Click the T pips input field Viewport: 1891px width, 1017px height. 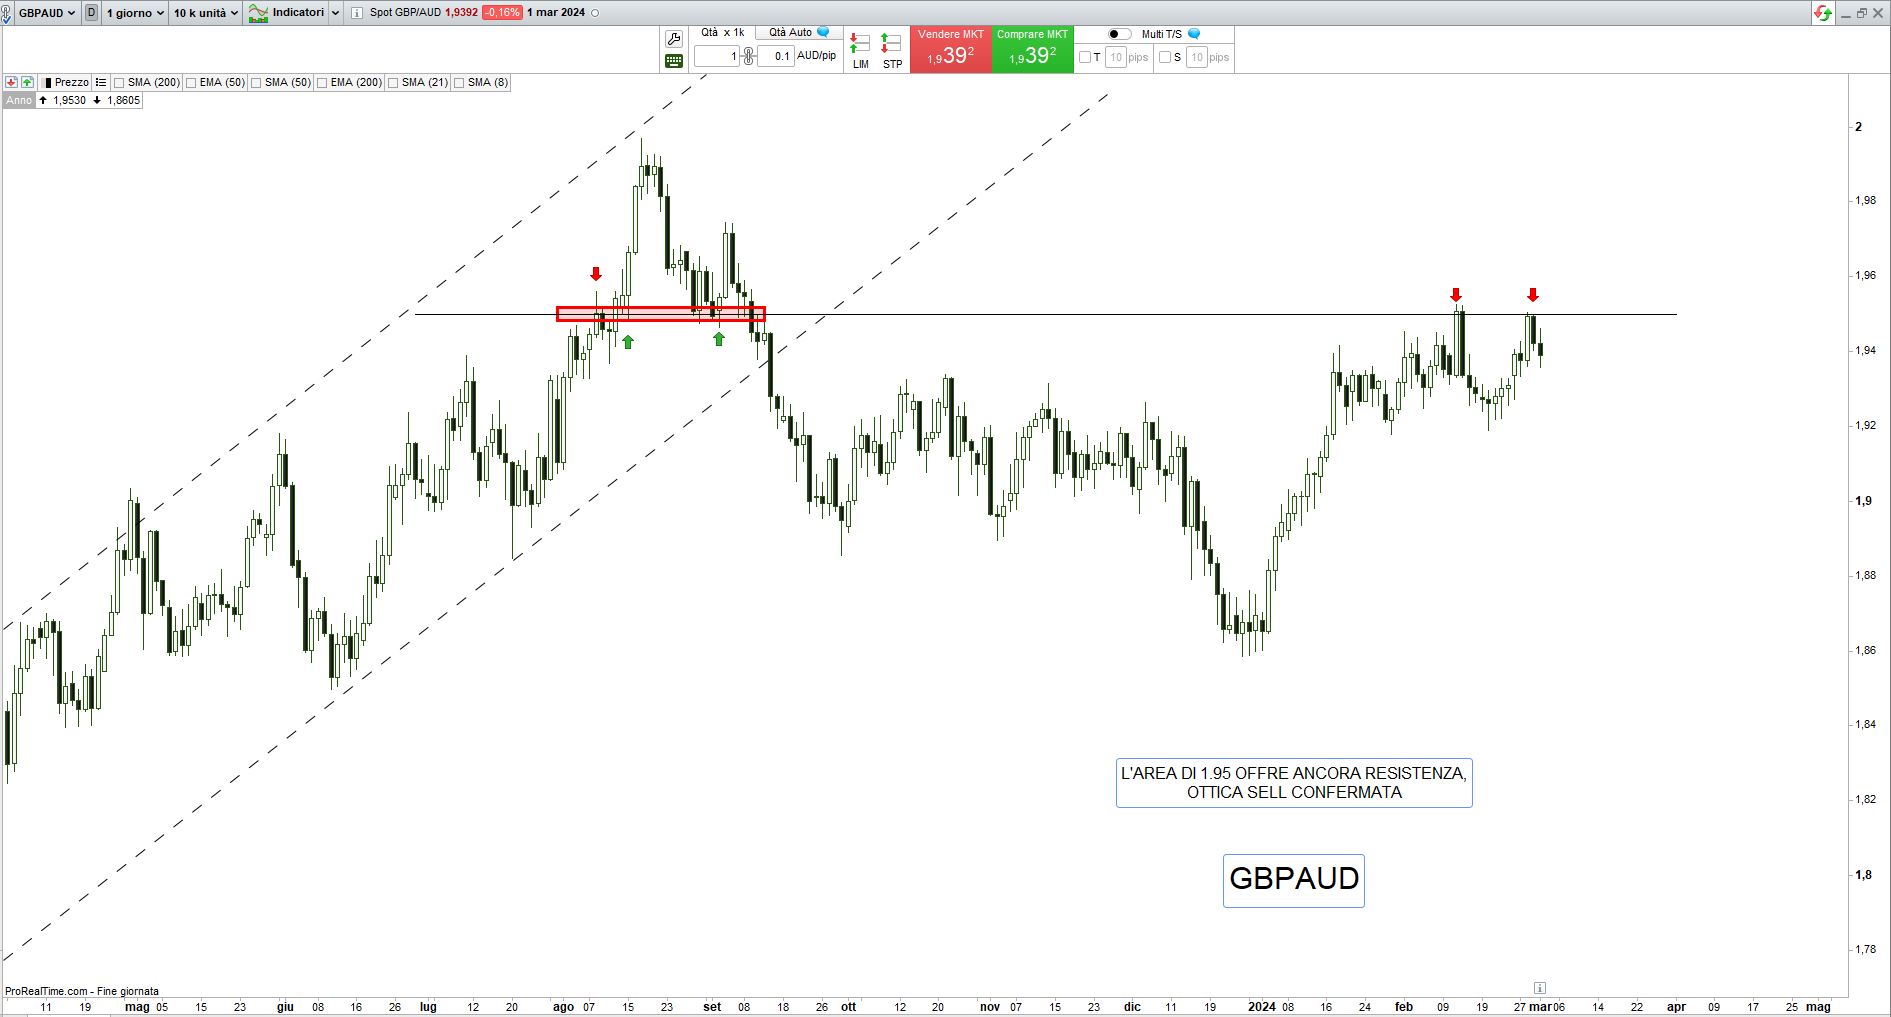tap(1116, 58)
